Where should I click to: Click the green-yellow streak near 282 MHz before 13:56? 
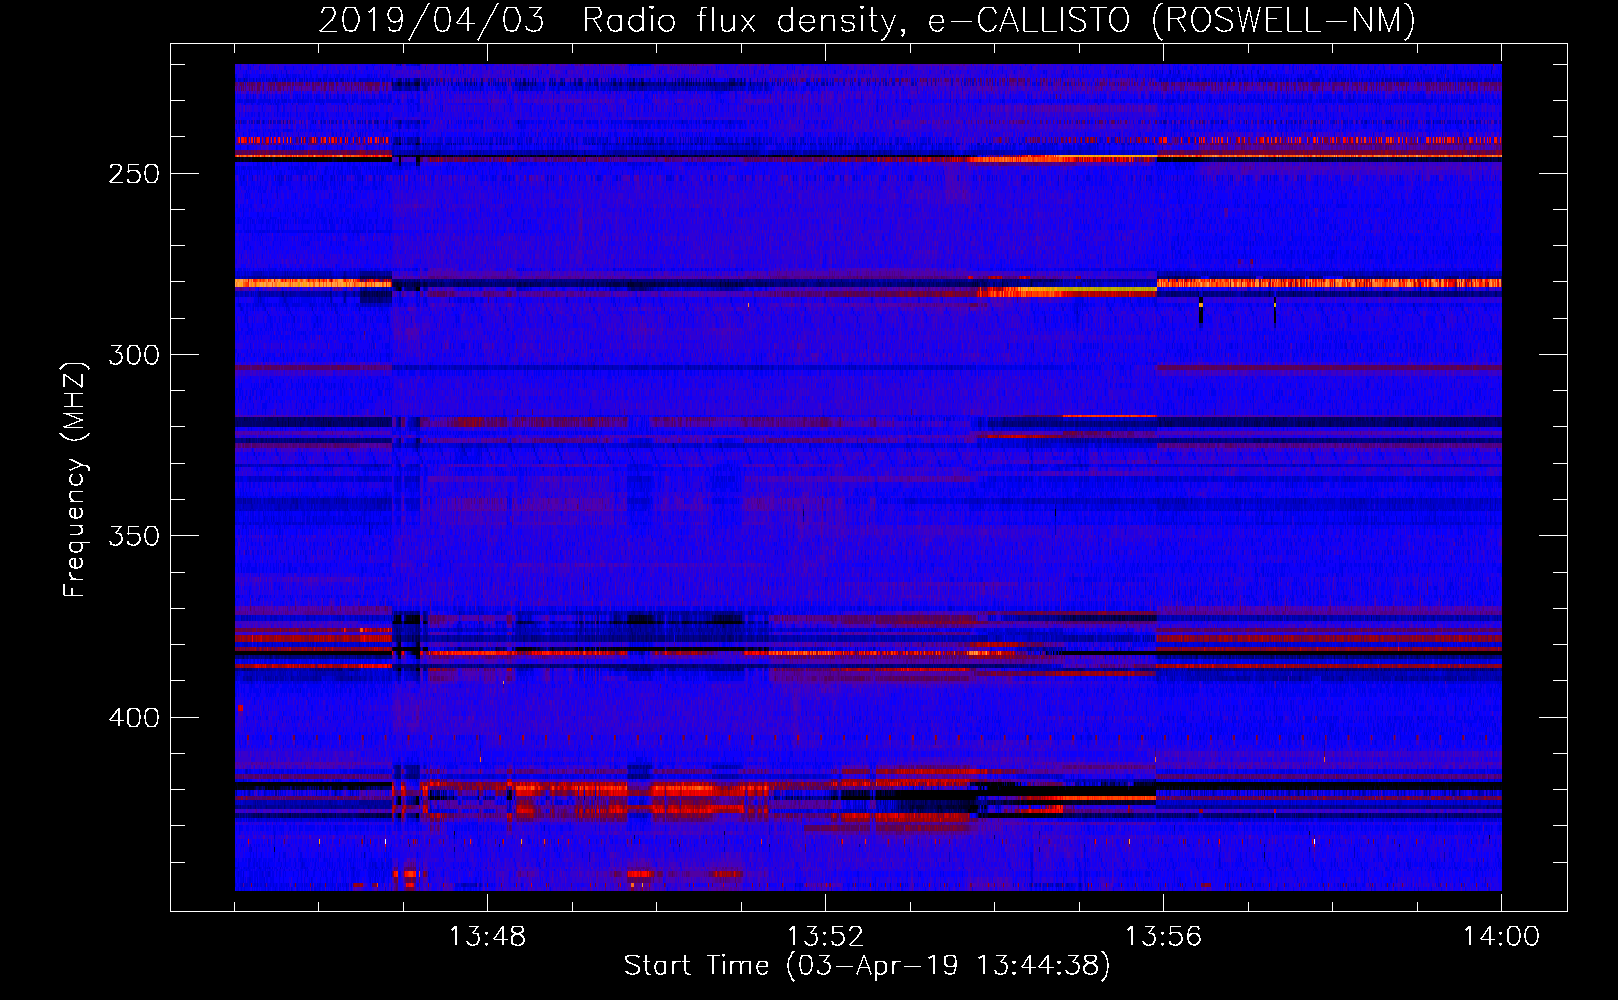(1100, 289)
